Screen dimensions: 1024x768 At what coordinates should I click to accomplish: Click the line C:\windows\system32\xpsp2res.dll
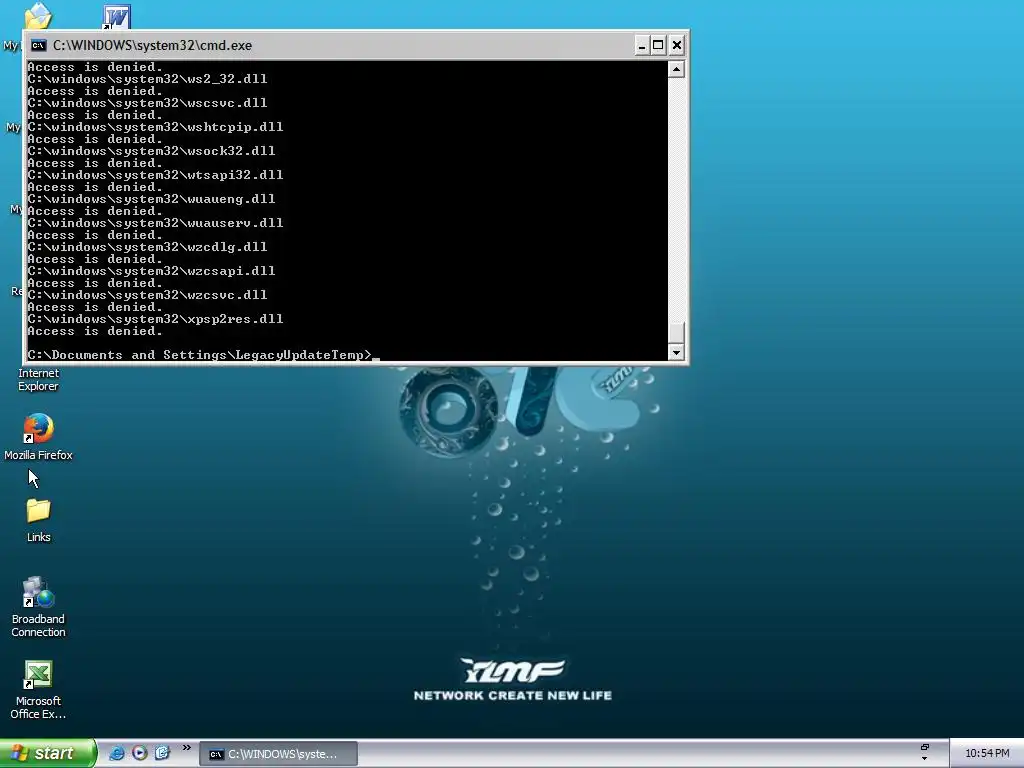155,319
